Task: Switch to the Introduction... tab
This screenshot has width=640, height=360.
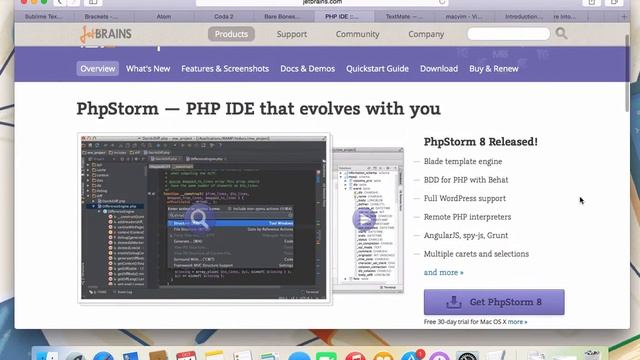Action: pos(524,17)
